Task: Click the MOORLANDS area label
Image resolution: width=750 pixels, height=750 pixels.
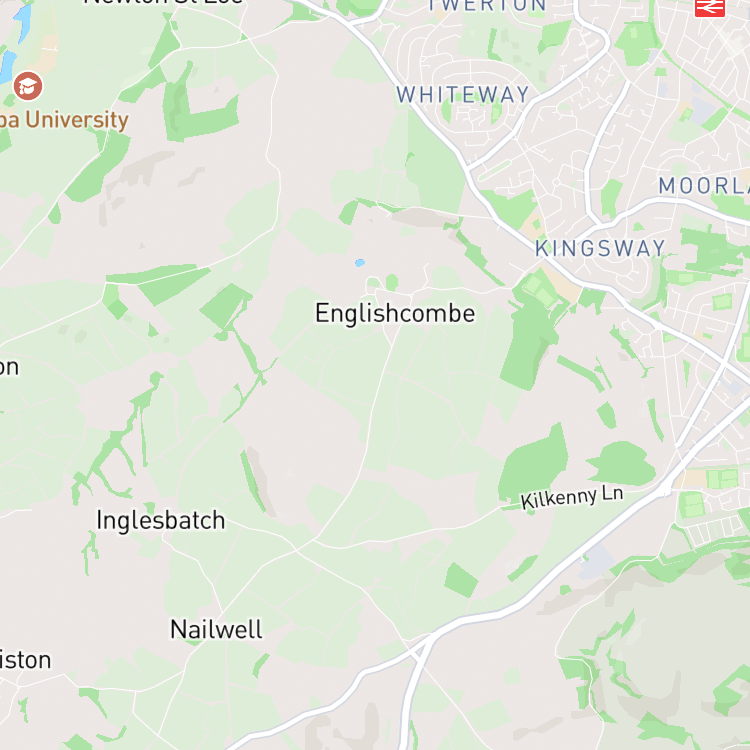Action: pos(704,186)
